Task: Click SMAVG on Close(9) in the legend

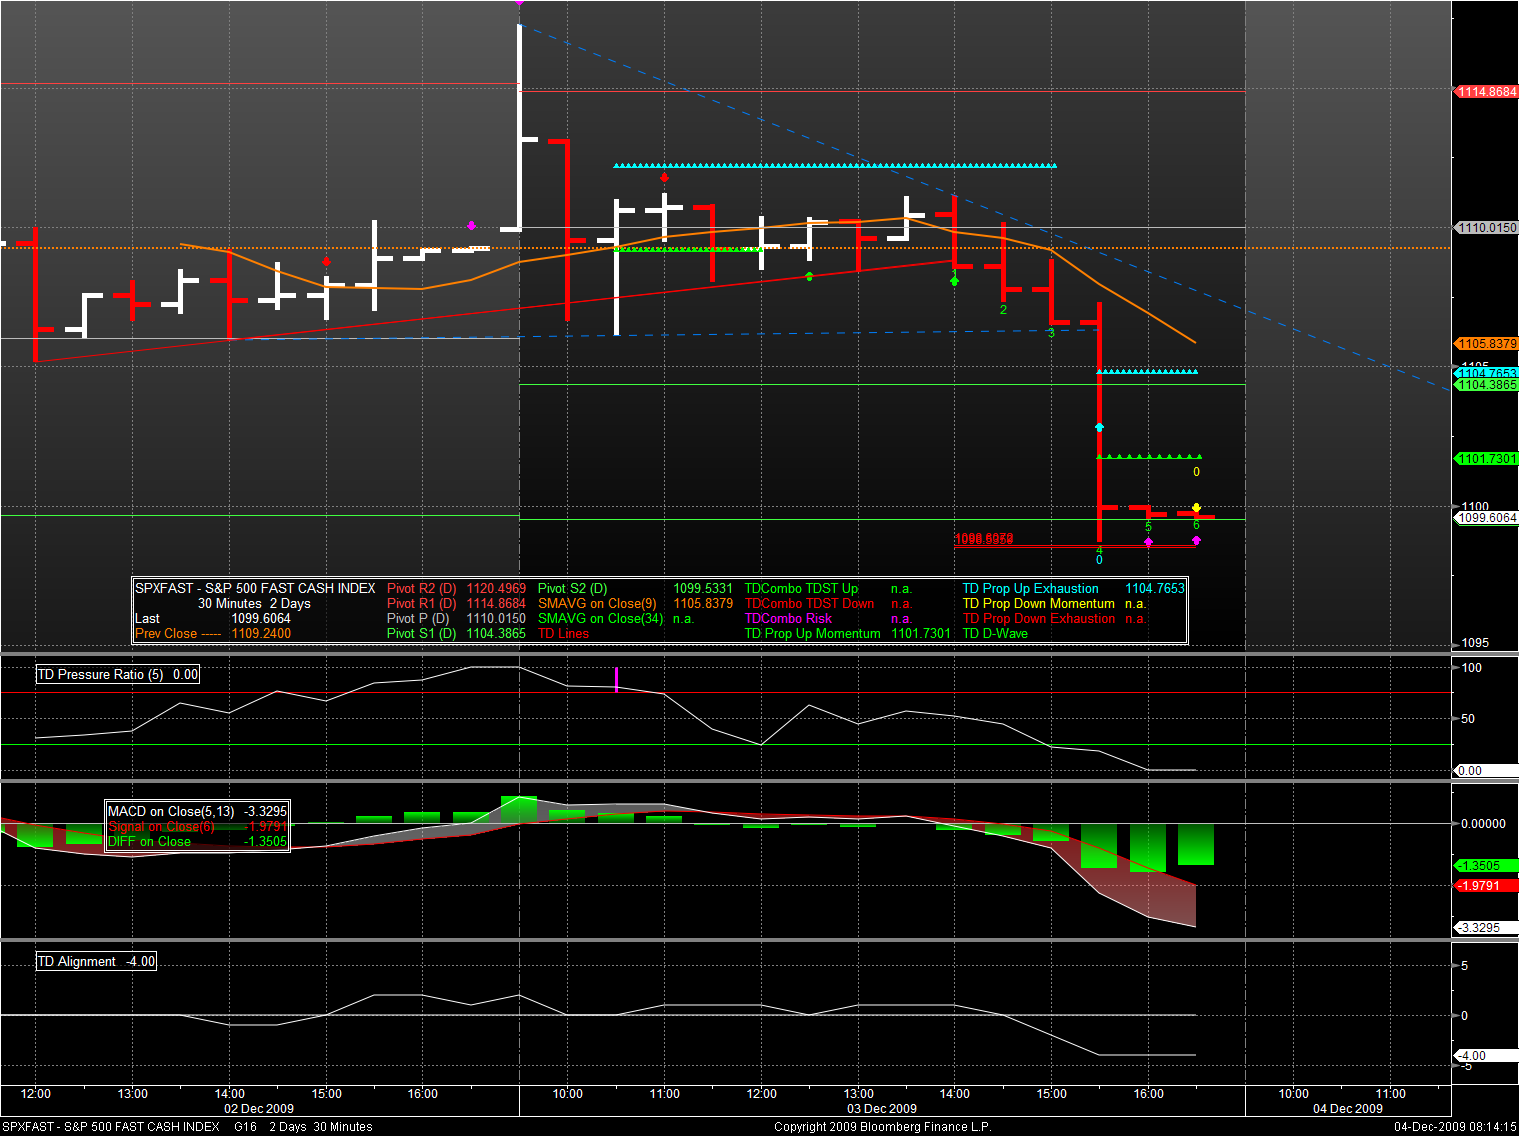Action: click(x=597, y=604)
